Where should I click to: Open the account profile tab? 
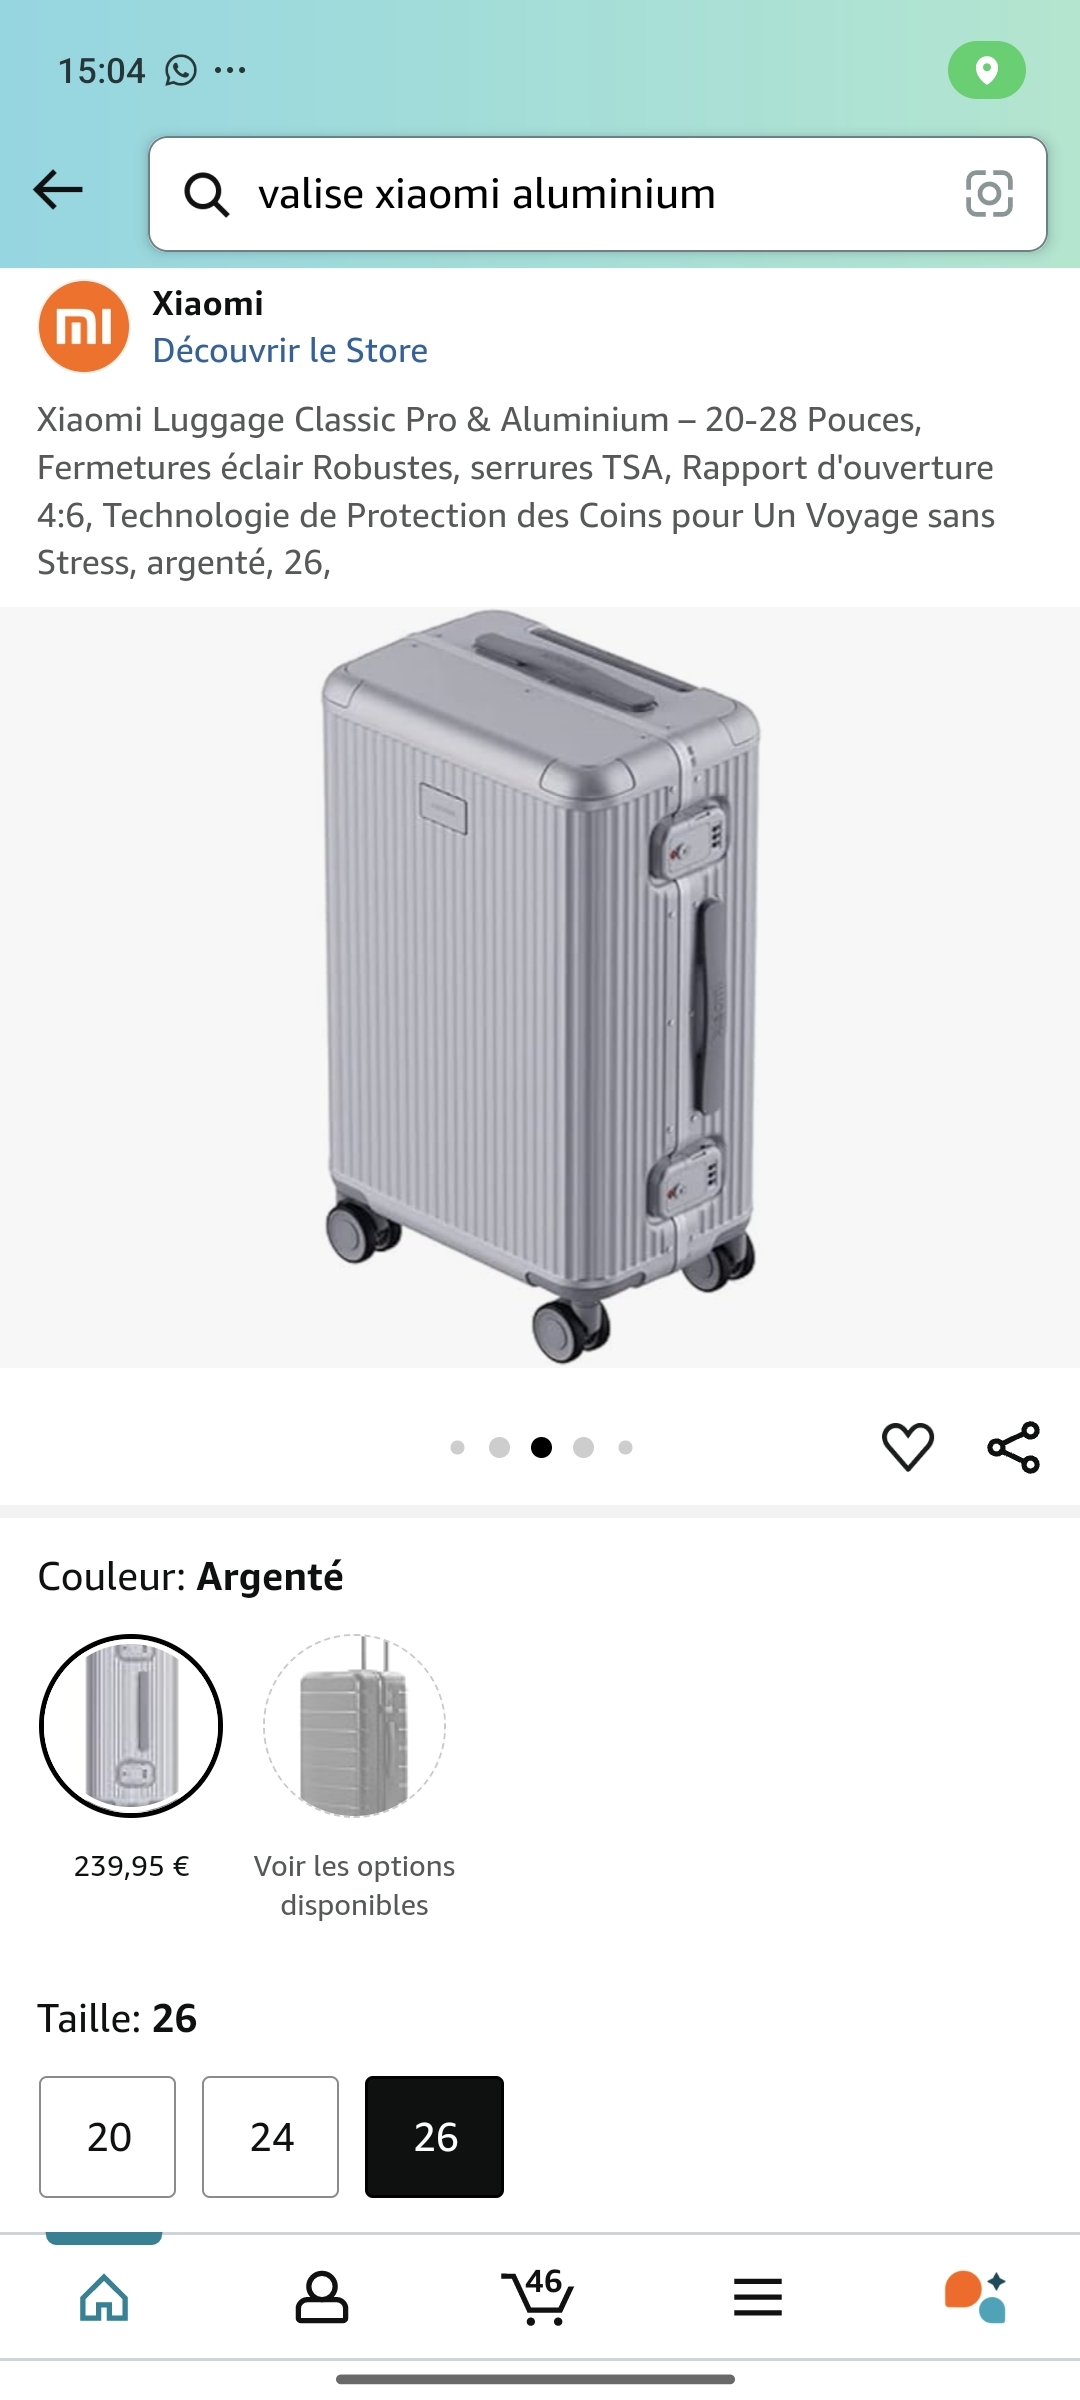321,2297
